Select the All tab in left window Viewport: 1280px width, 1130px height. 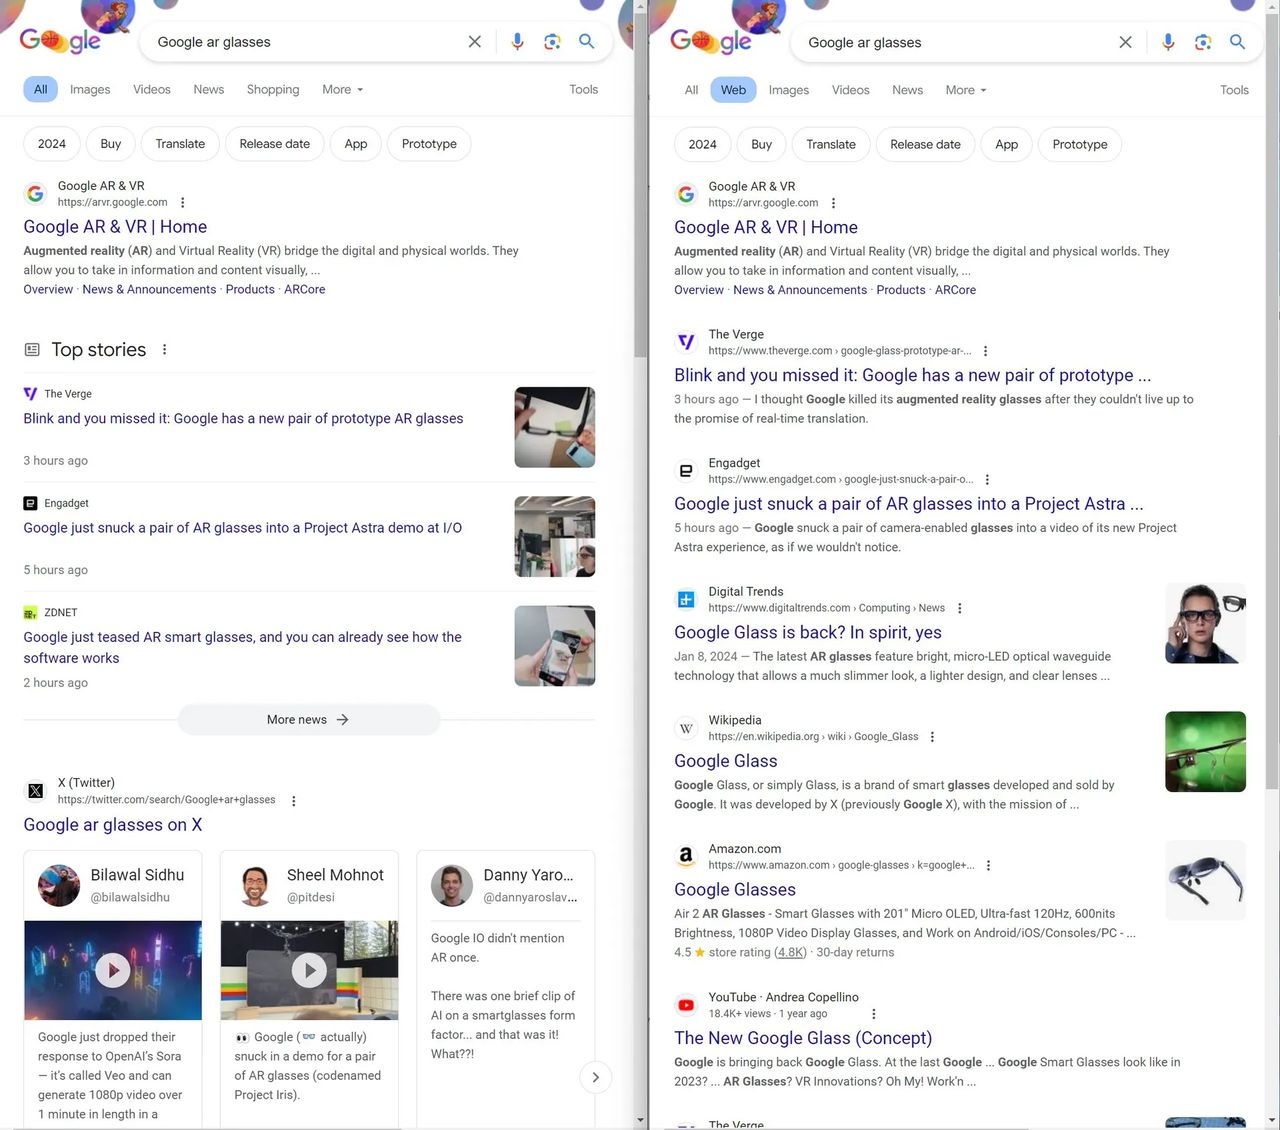(x=40, y=89)
